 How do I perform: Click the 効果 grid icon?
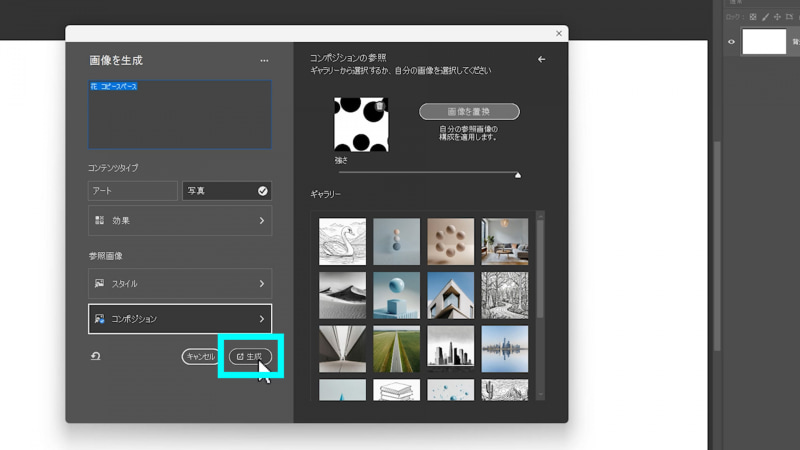(99, 220)
